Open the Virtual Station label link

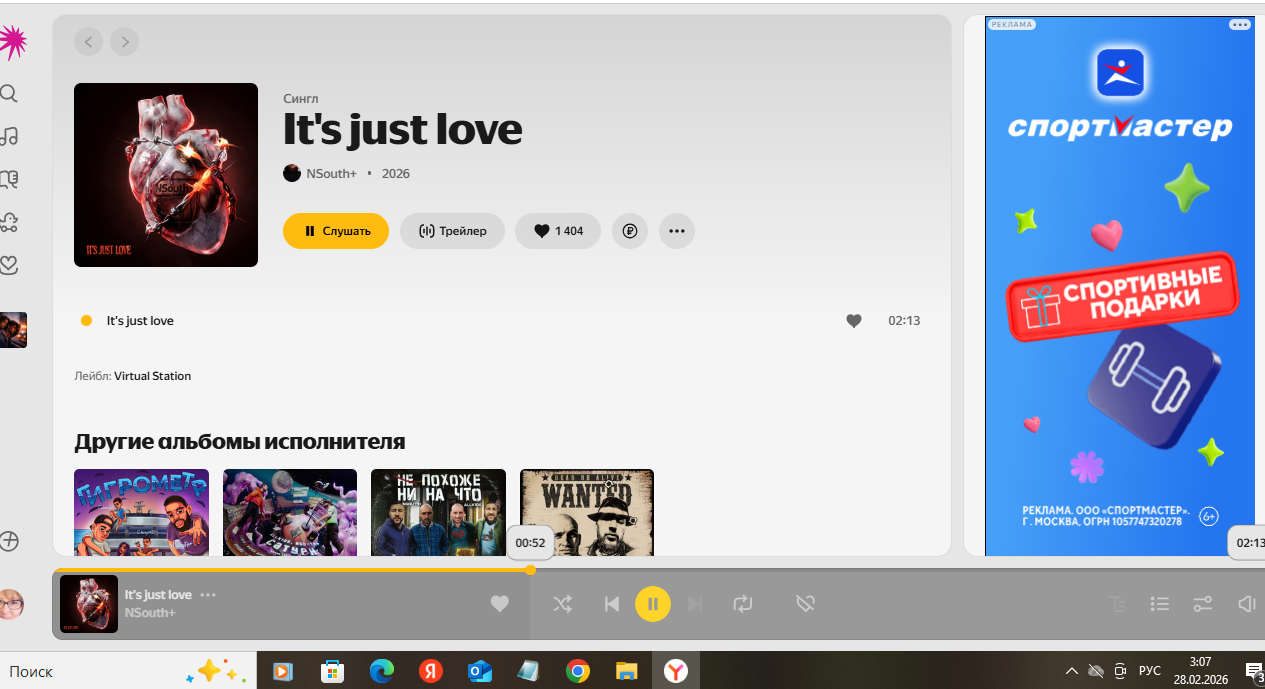pos(152,376)
